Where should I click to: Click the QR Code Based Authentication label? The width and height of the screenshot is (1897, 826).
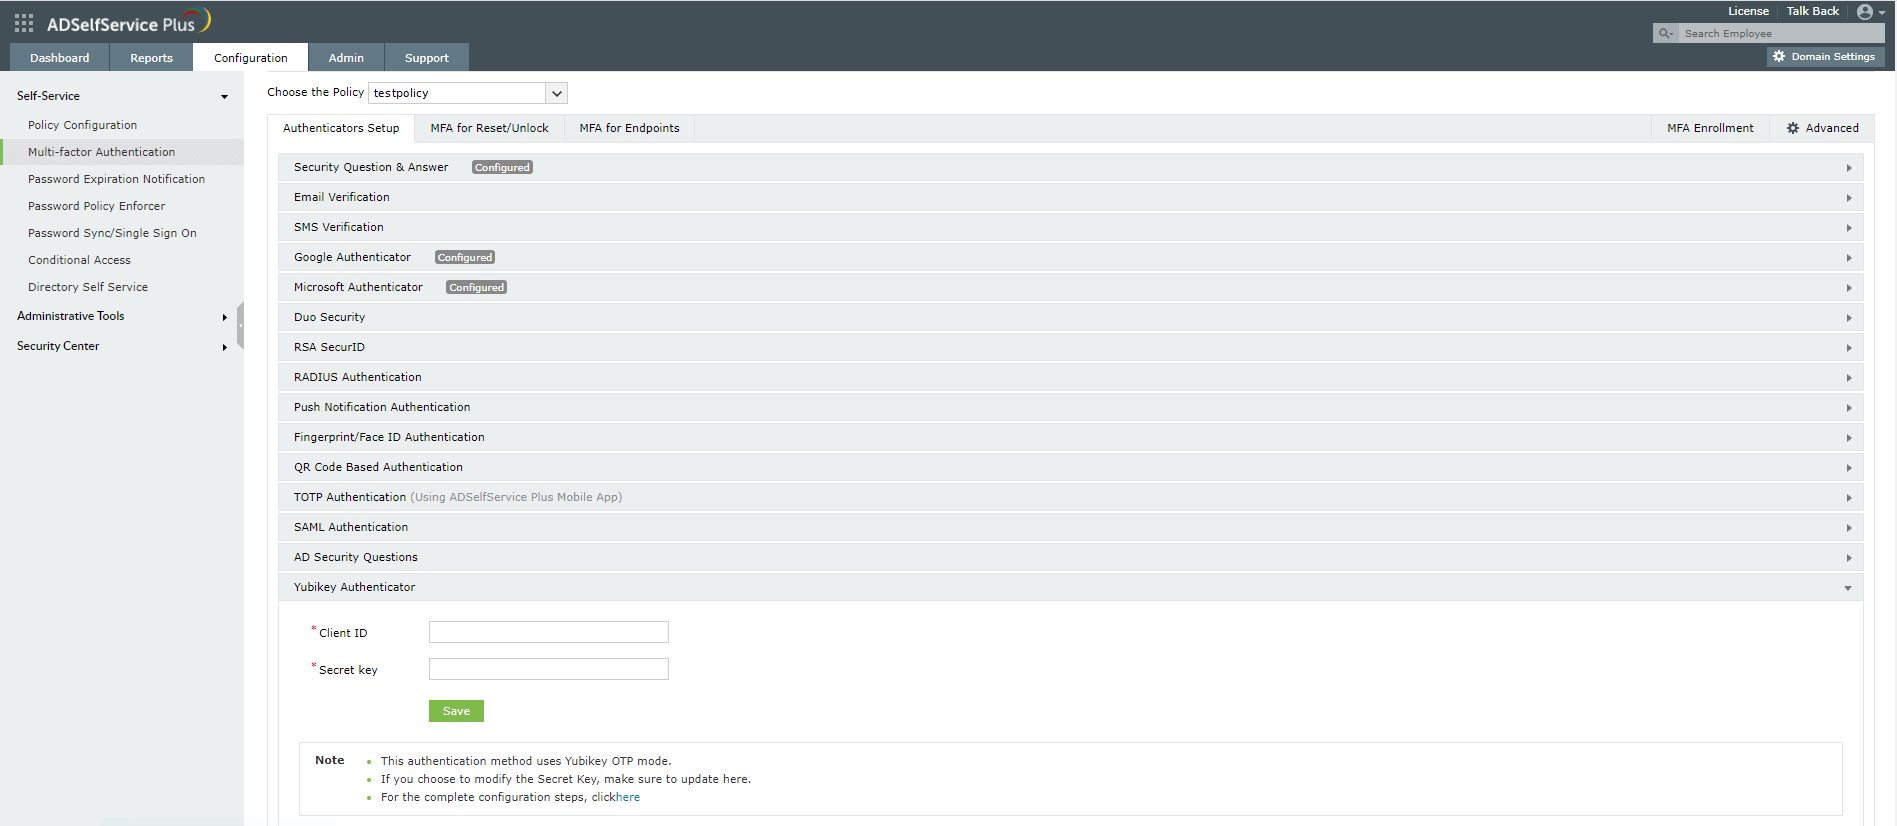(379, 468)
